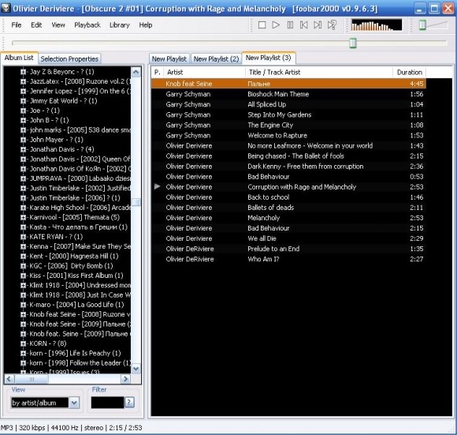Screen dimensions: 457x435
Task: Play a random track
Action: point(332,25)
